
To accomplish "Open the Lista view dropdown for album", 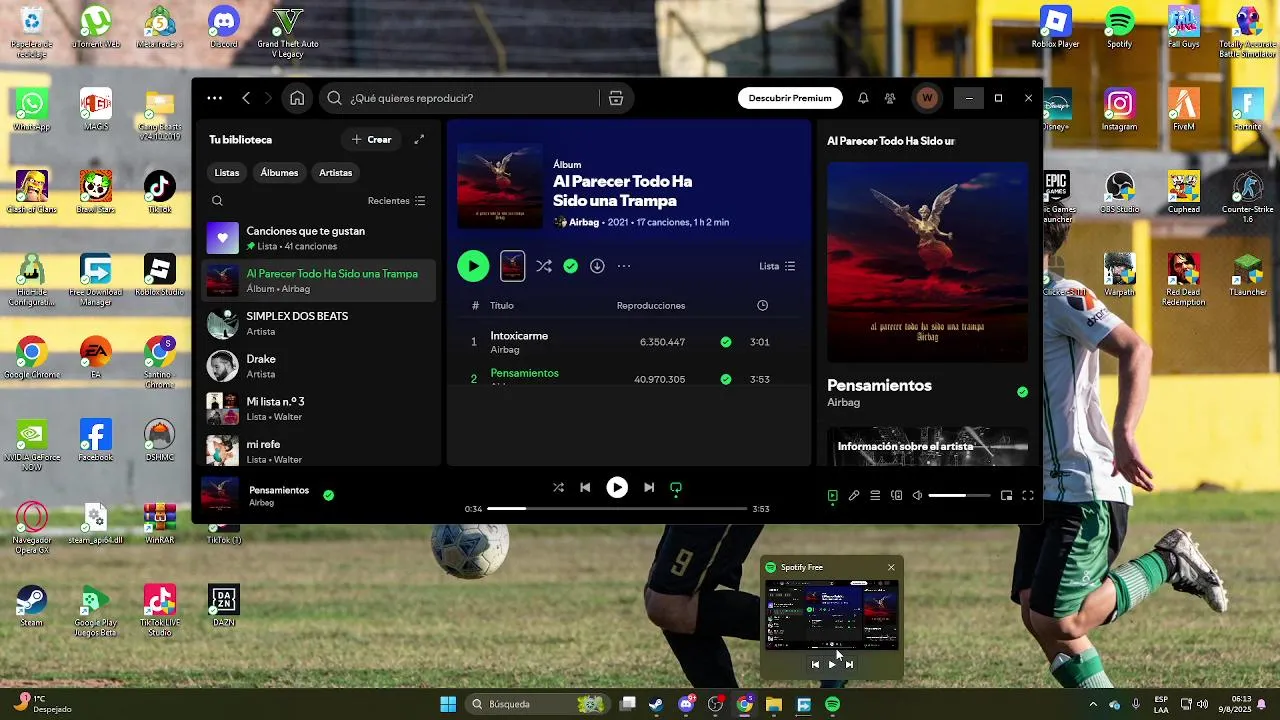I will point(777,266).
